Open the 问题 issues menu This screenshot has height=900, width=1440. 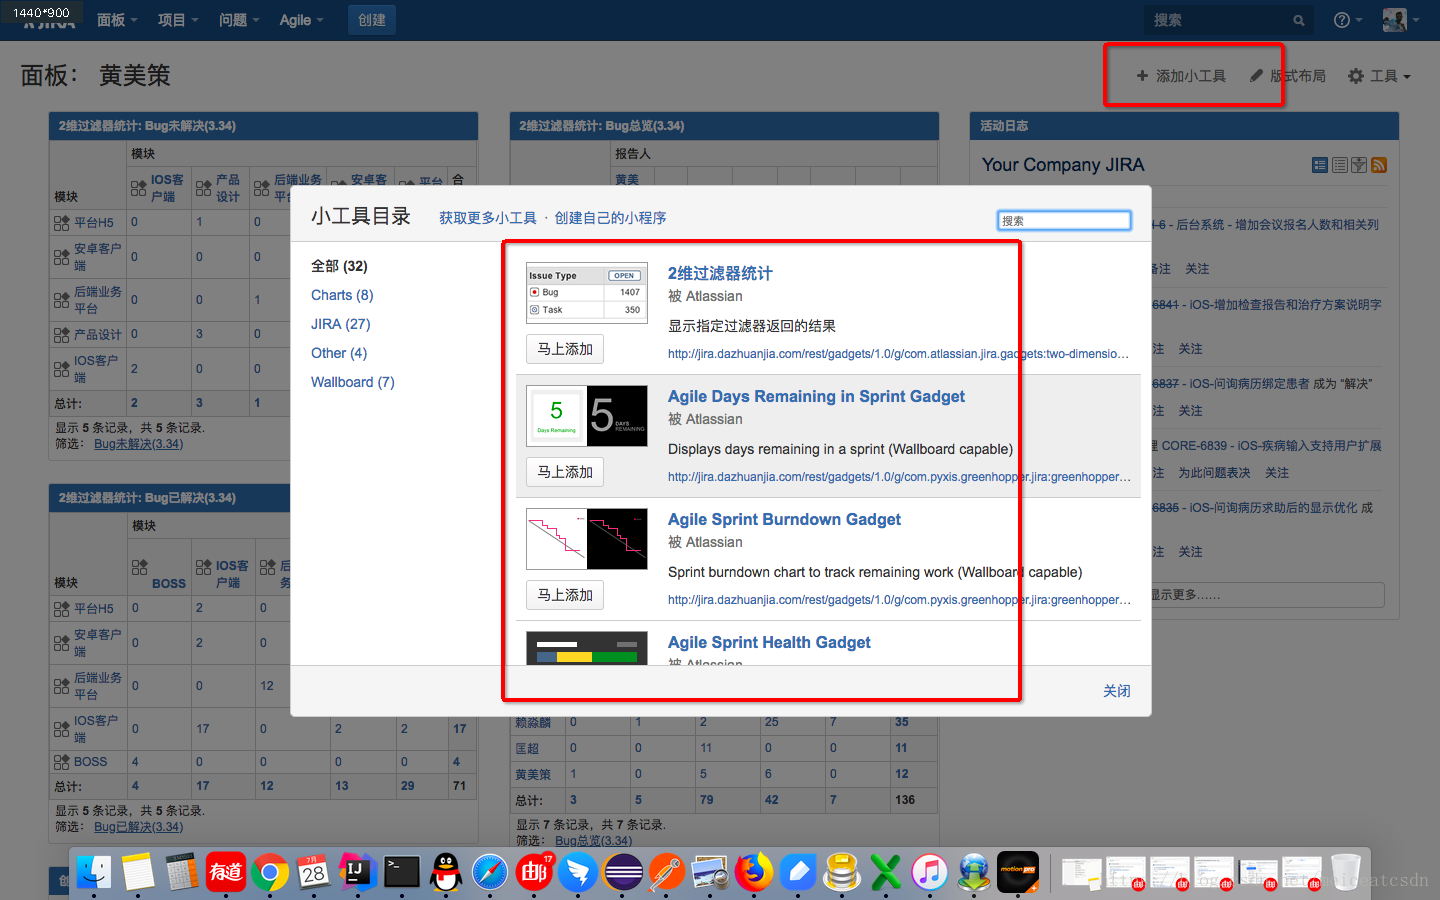[x=239, y=20]
